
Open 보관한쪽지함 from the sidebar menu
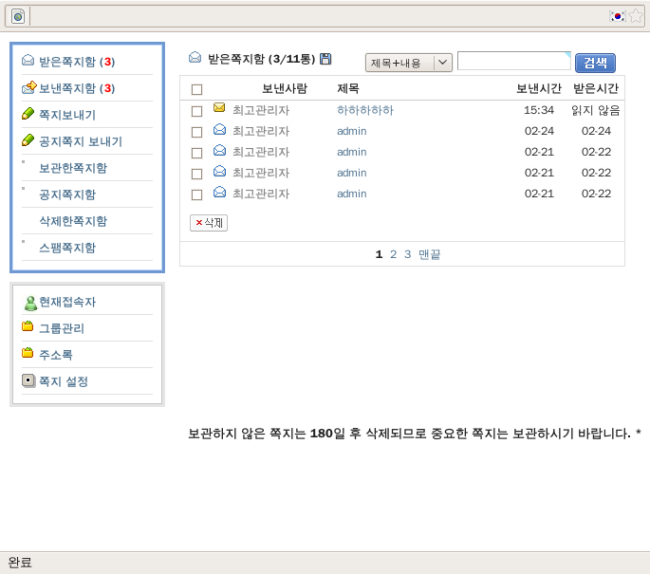click(73, 168)
